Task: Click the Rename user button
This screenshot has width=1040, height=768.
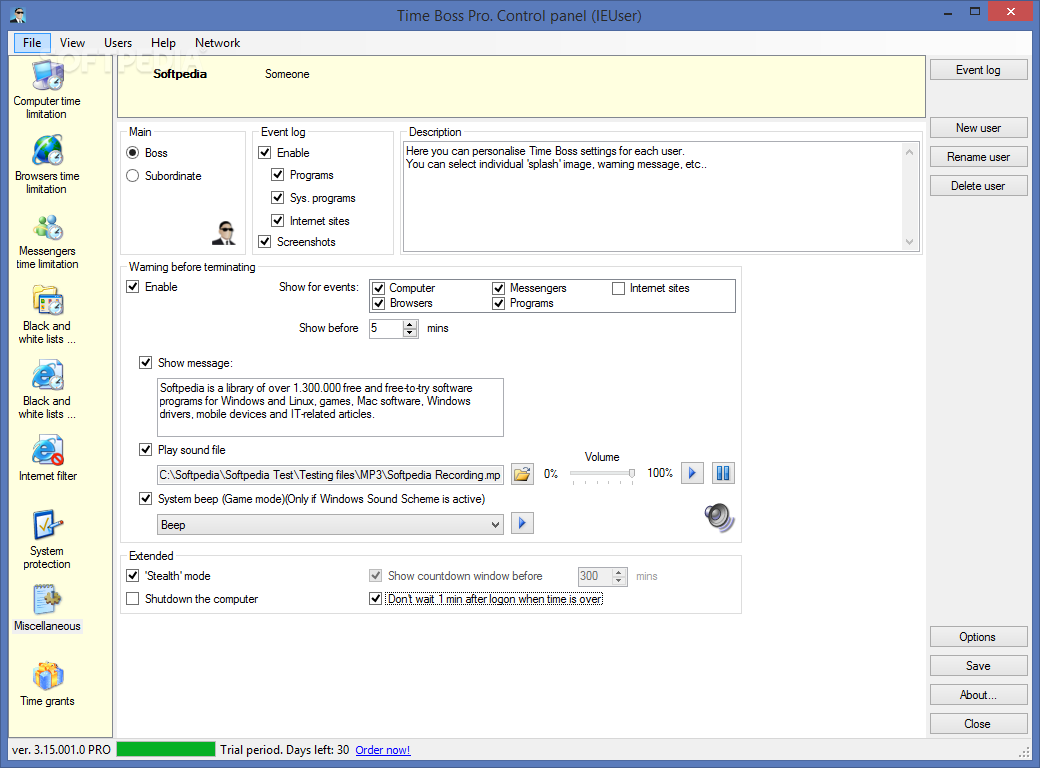Action: pyautogui.click(x=978, y=157)
